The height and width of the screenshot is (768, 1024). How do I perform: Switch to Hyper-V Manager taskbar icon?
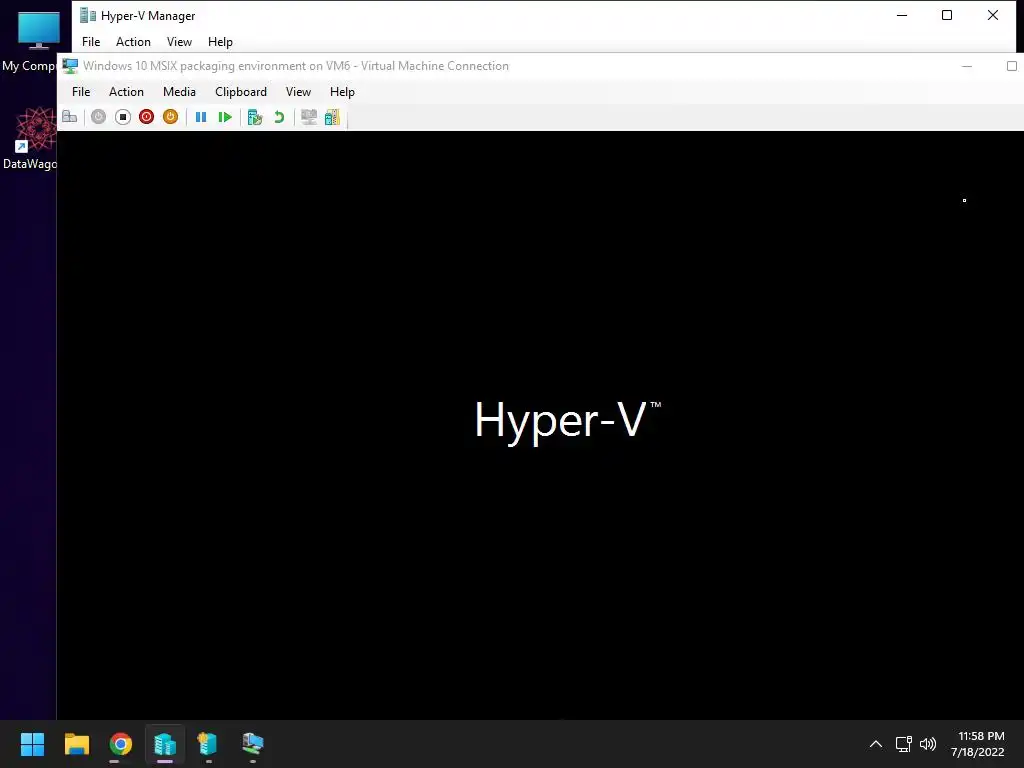[x=165, y=744]
